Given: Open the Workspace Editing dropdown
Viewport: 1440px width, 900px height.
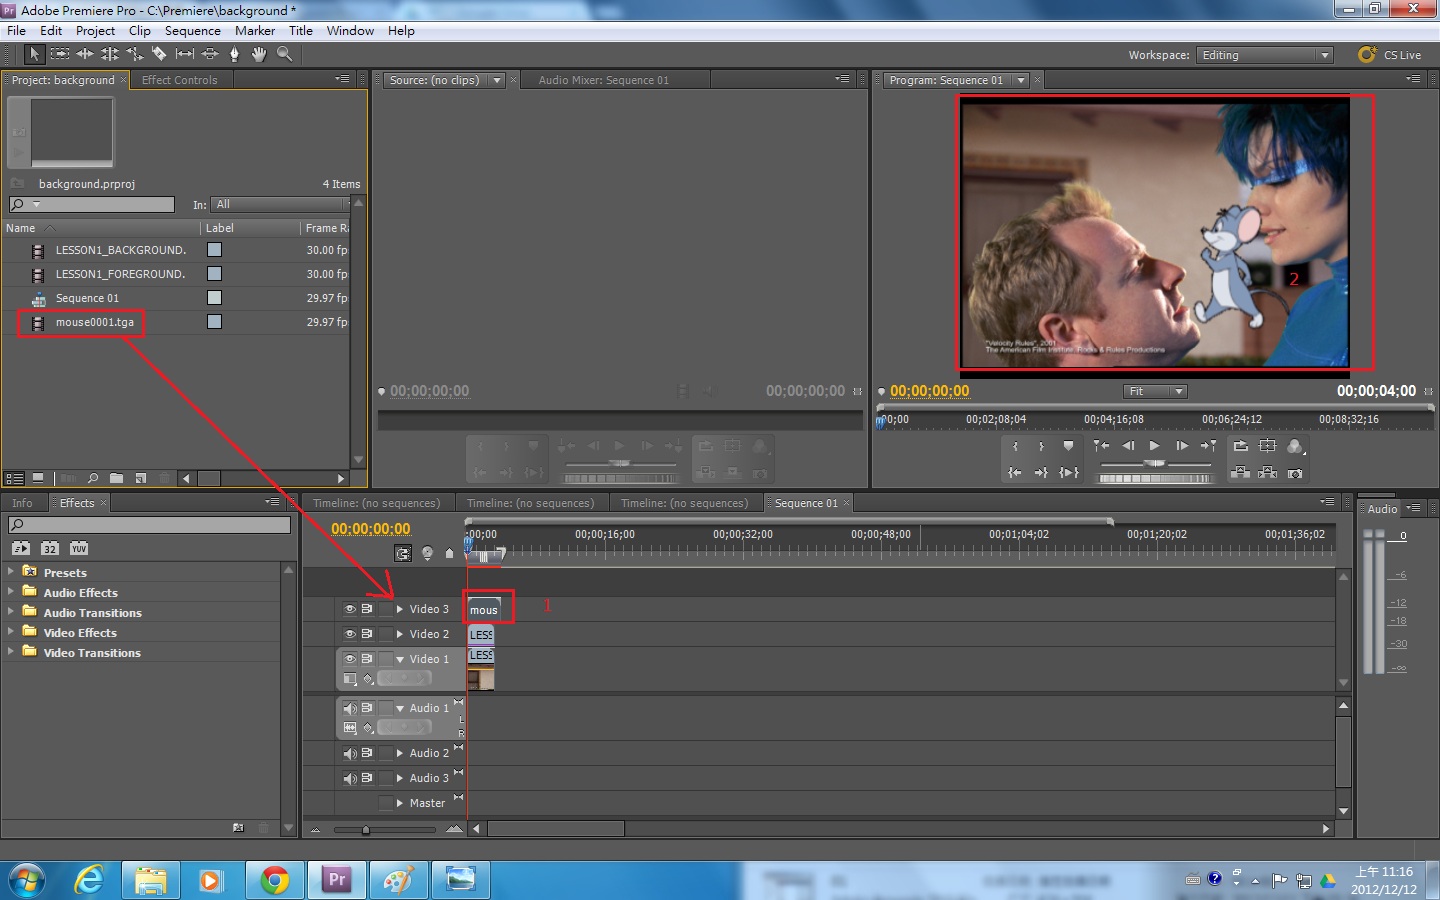Looking at the screenshot, I should click(1265, 55).
